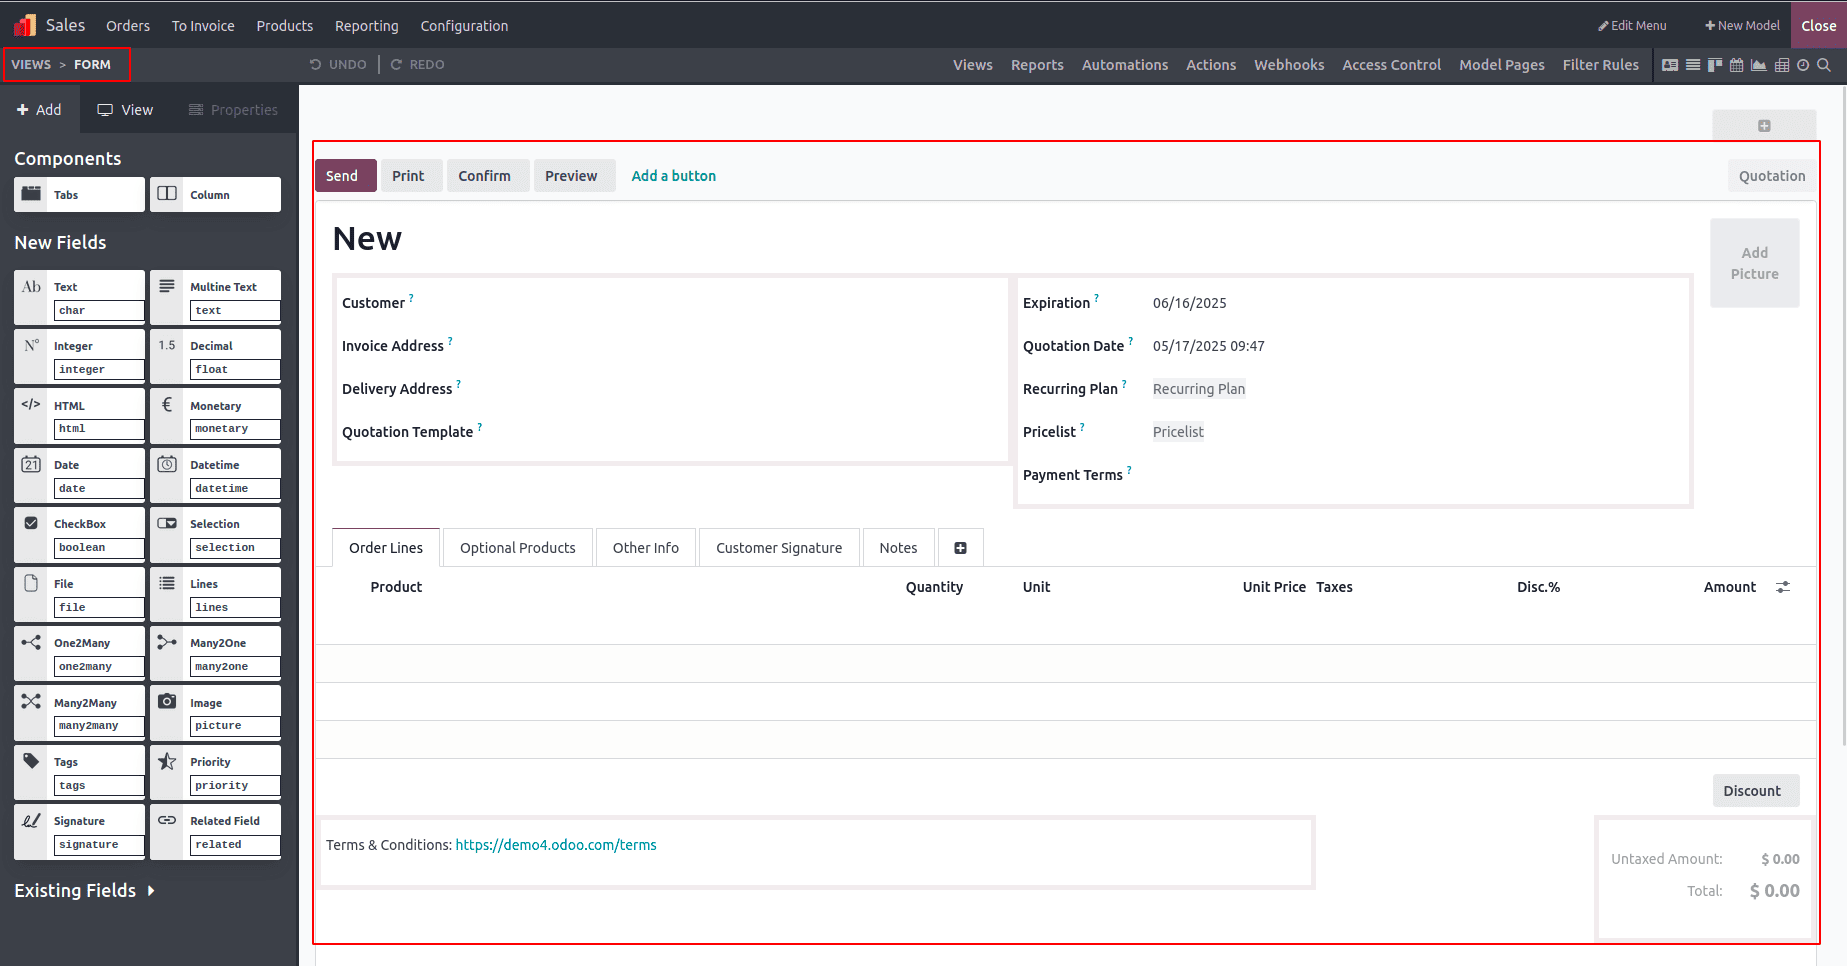
Task: Switch to the Add sidebar tab
Action: point(39,110)
